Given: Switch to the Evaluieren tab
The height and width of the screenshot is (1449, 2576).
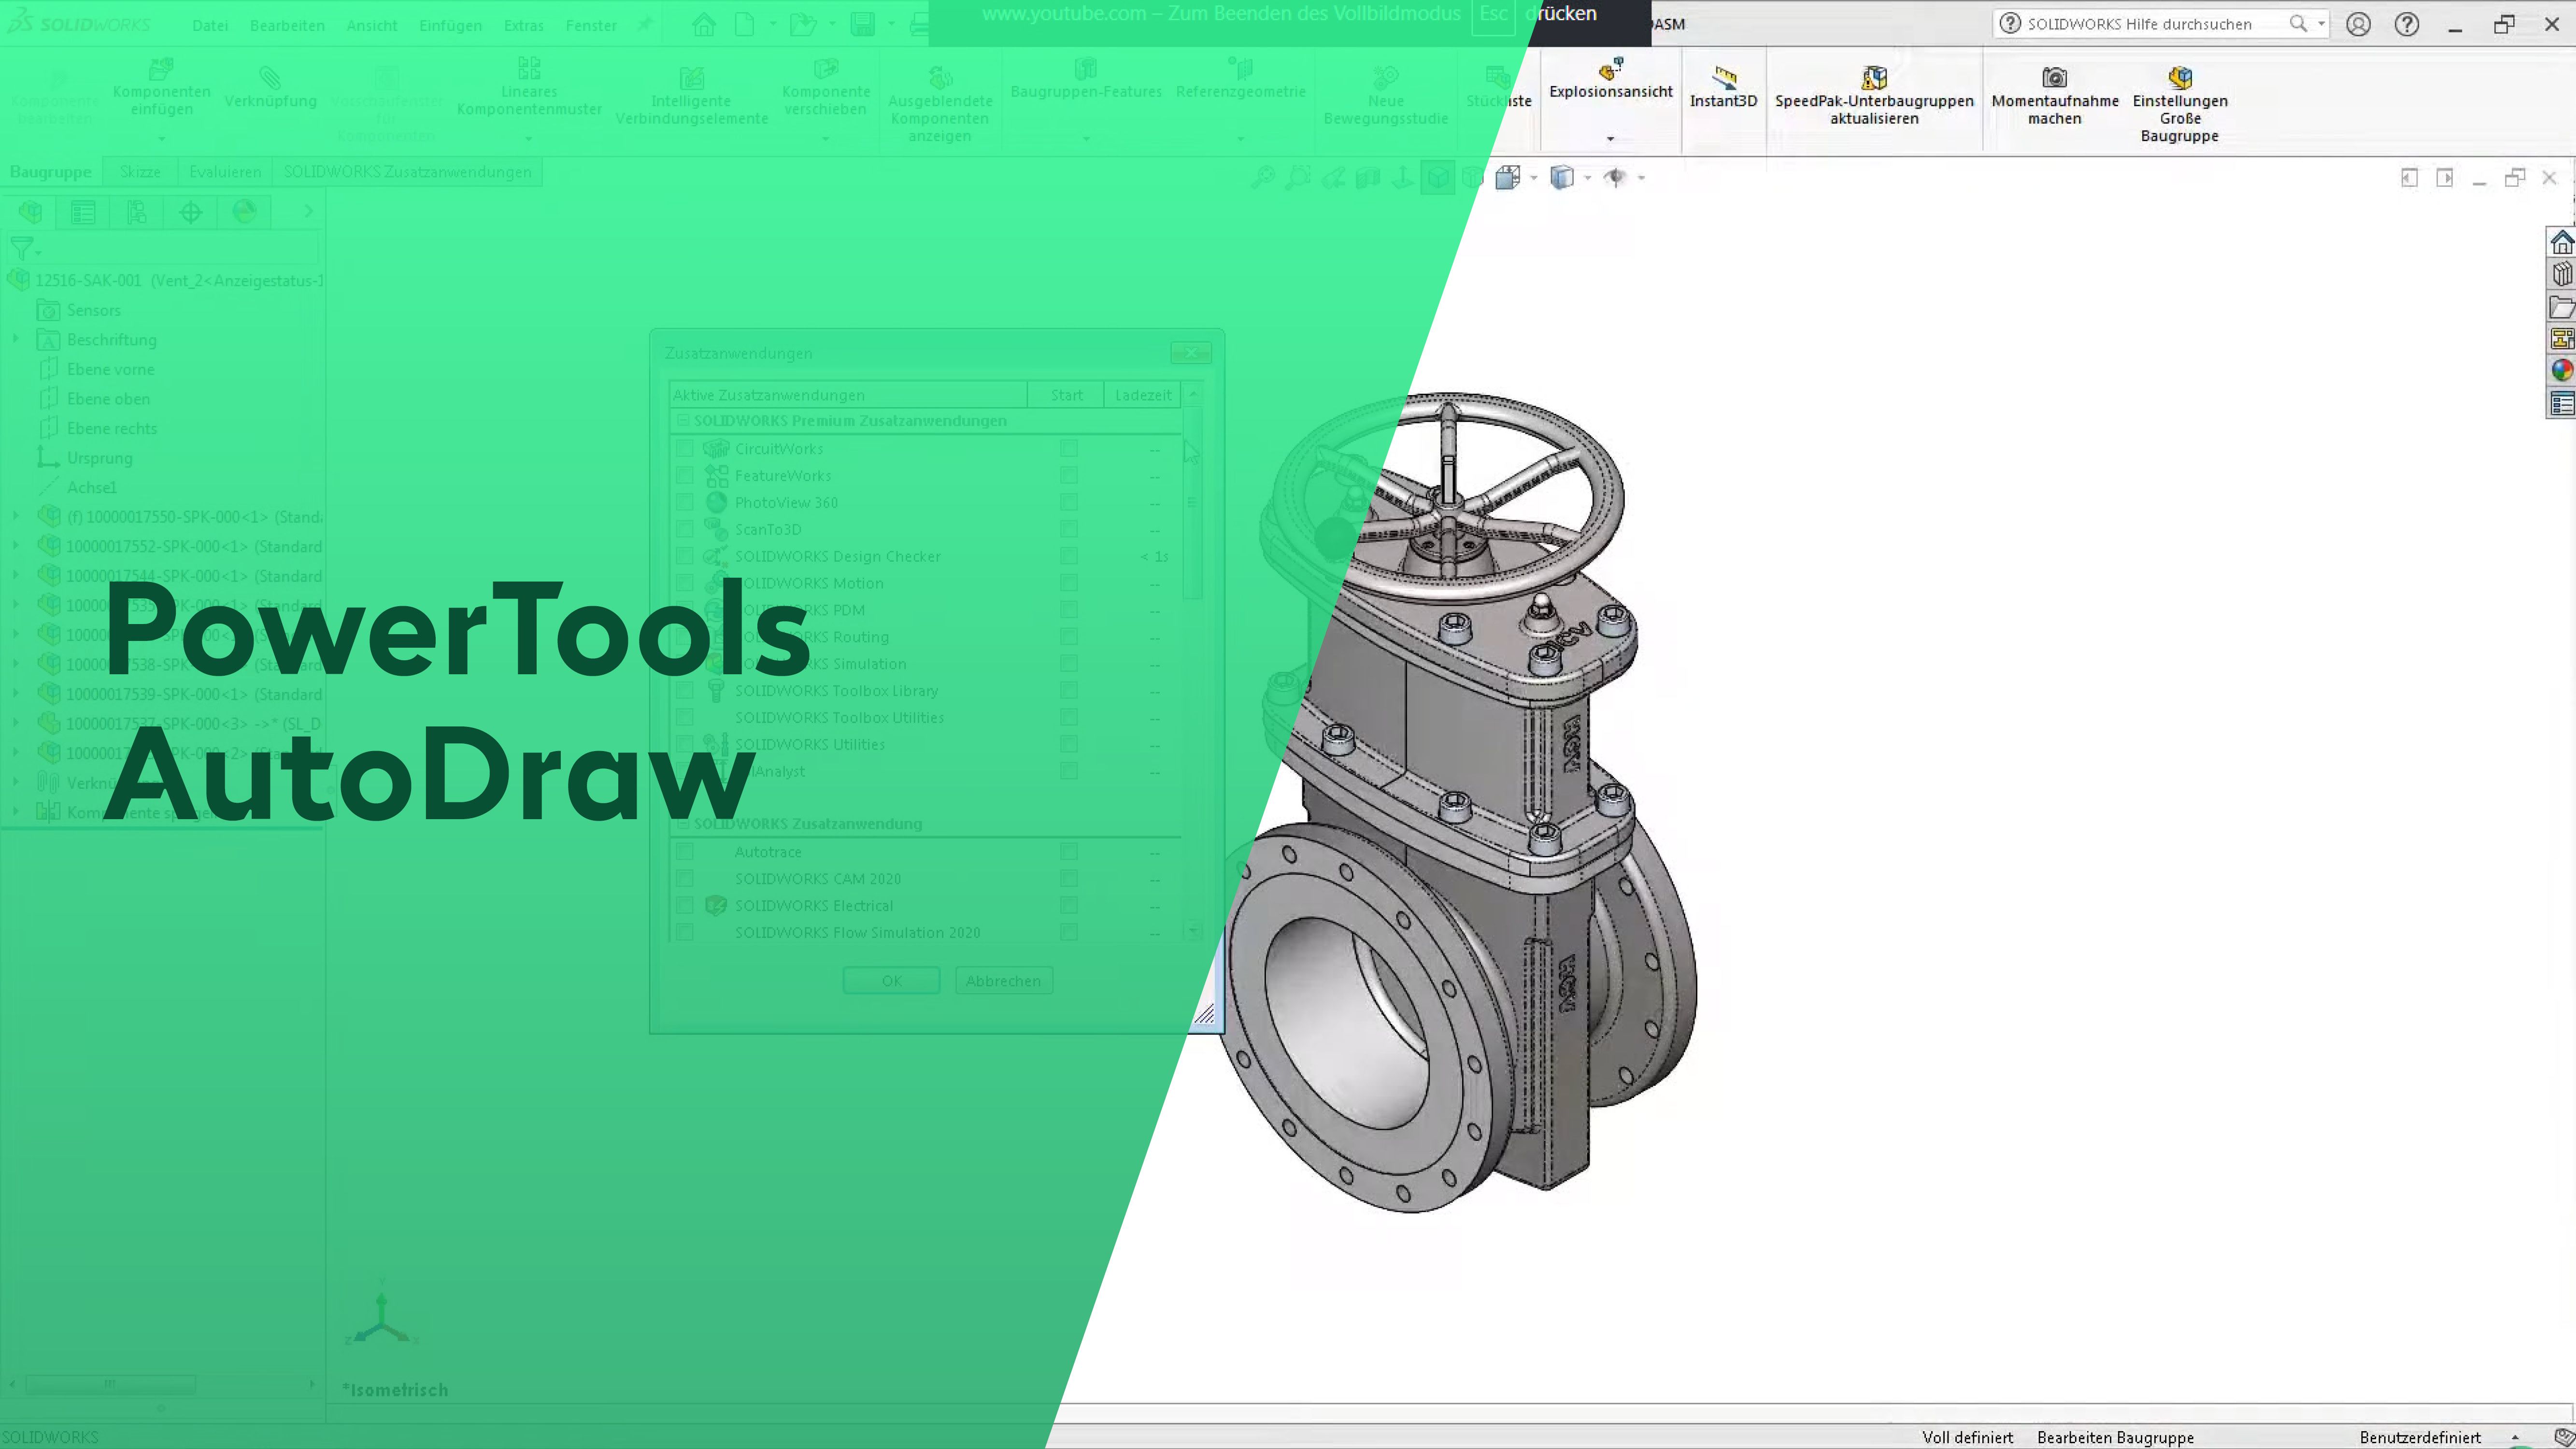Looking at the screenshot, I should [x=224, y=171].
